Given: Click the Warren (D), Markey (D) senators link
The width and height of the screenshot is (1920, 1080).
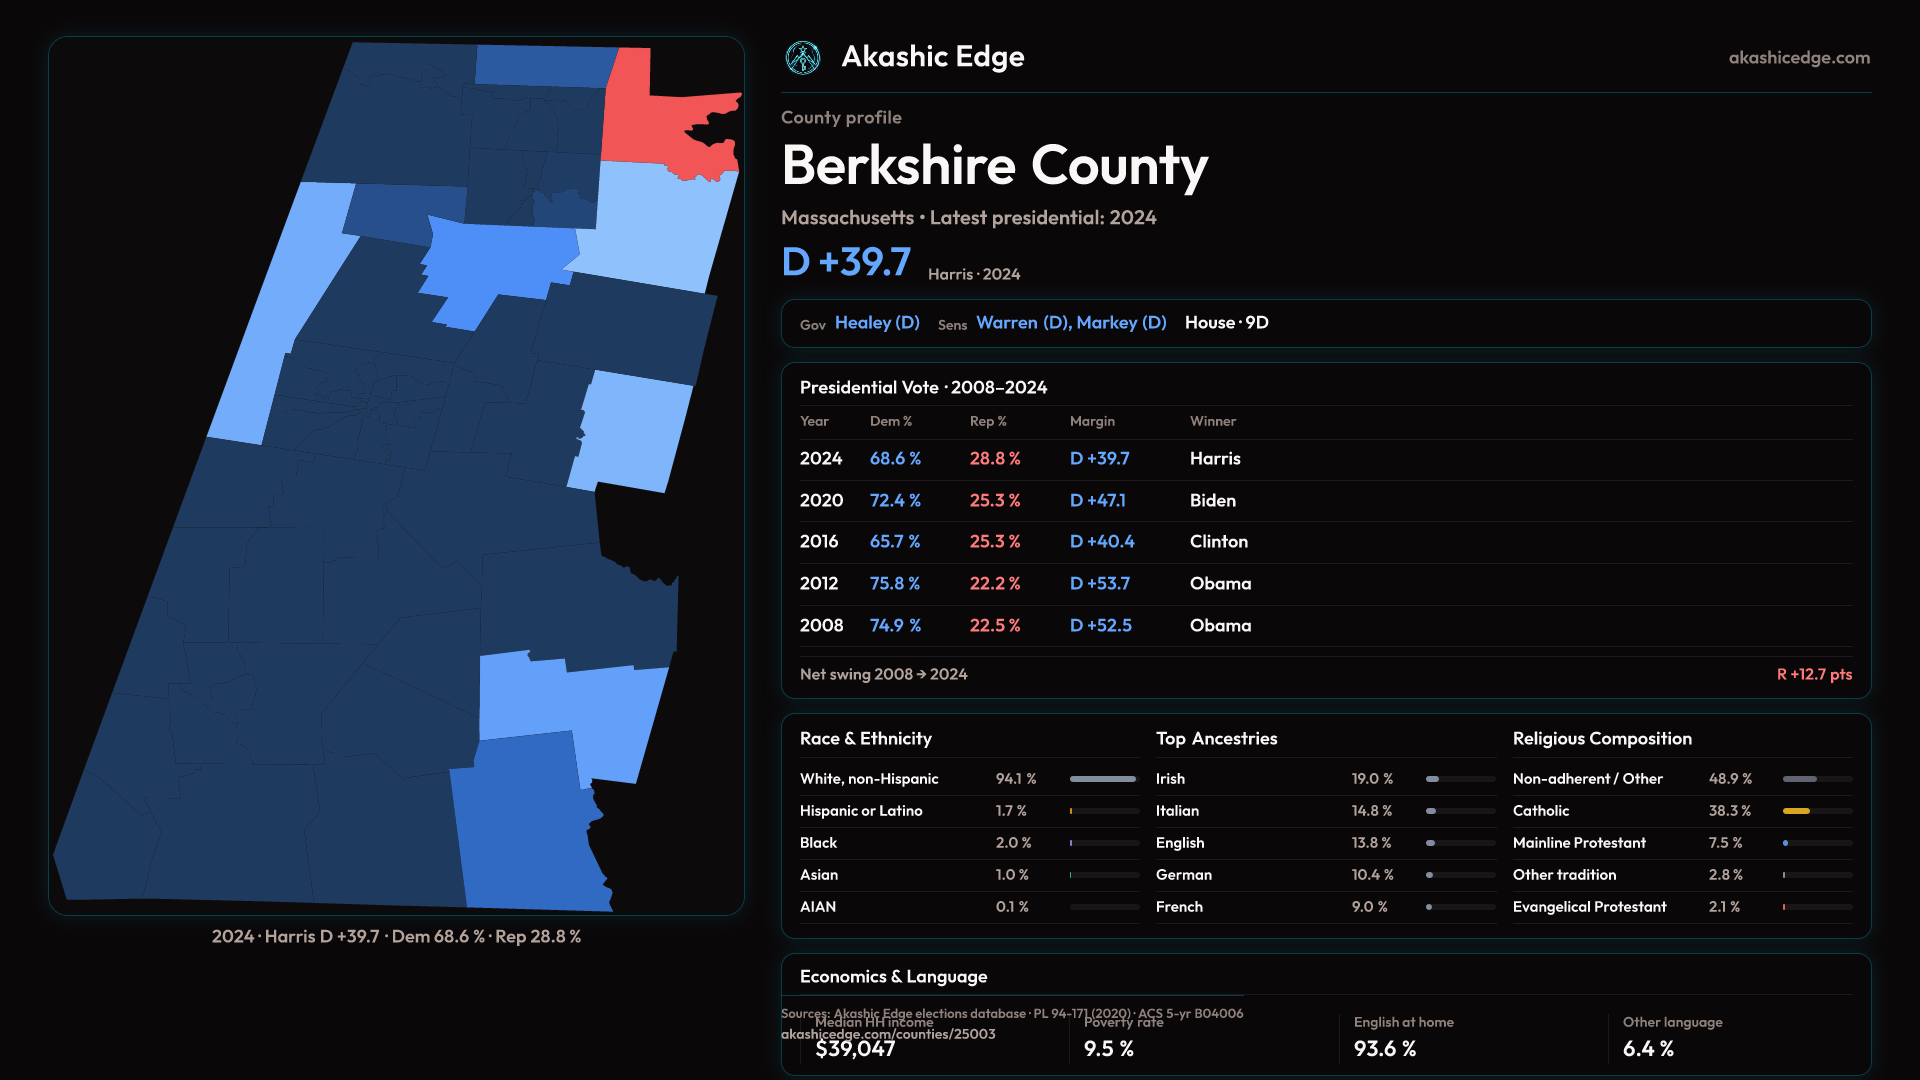Looking at the screenshot, I should tap(1071, 323).
